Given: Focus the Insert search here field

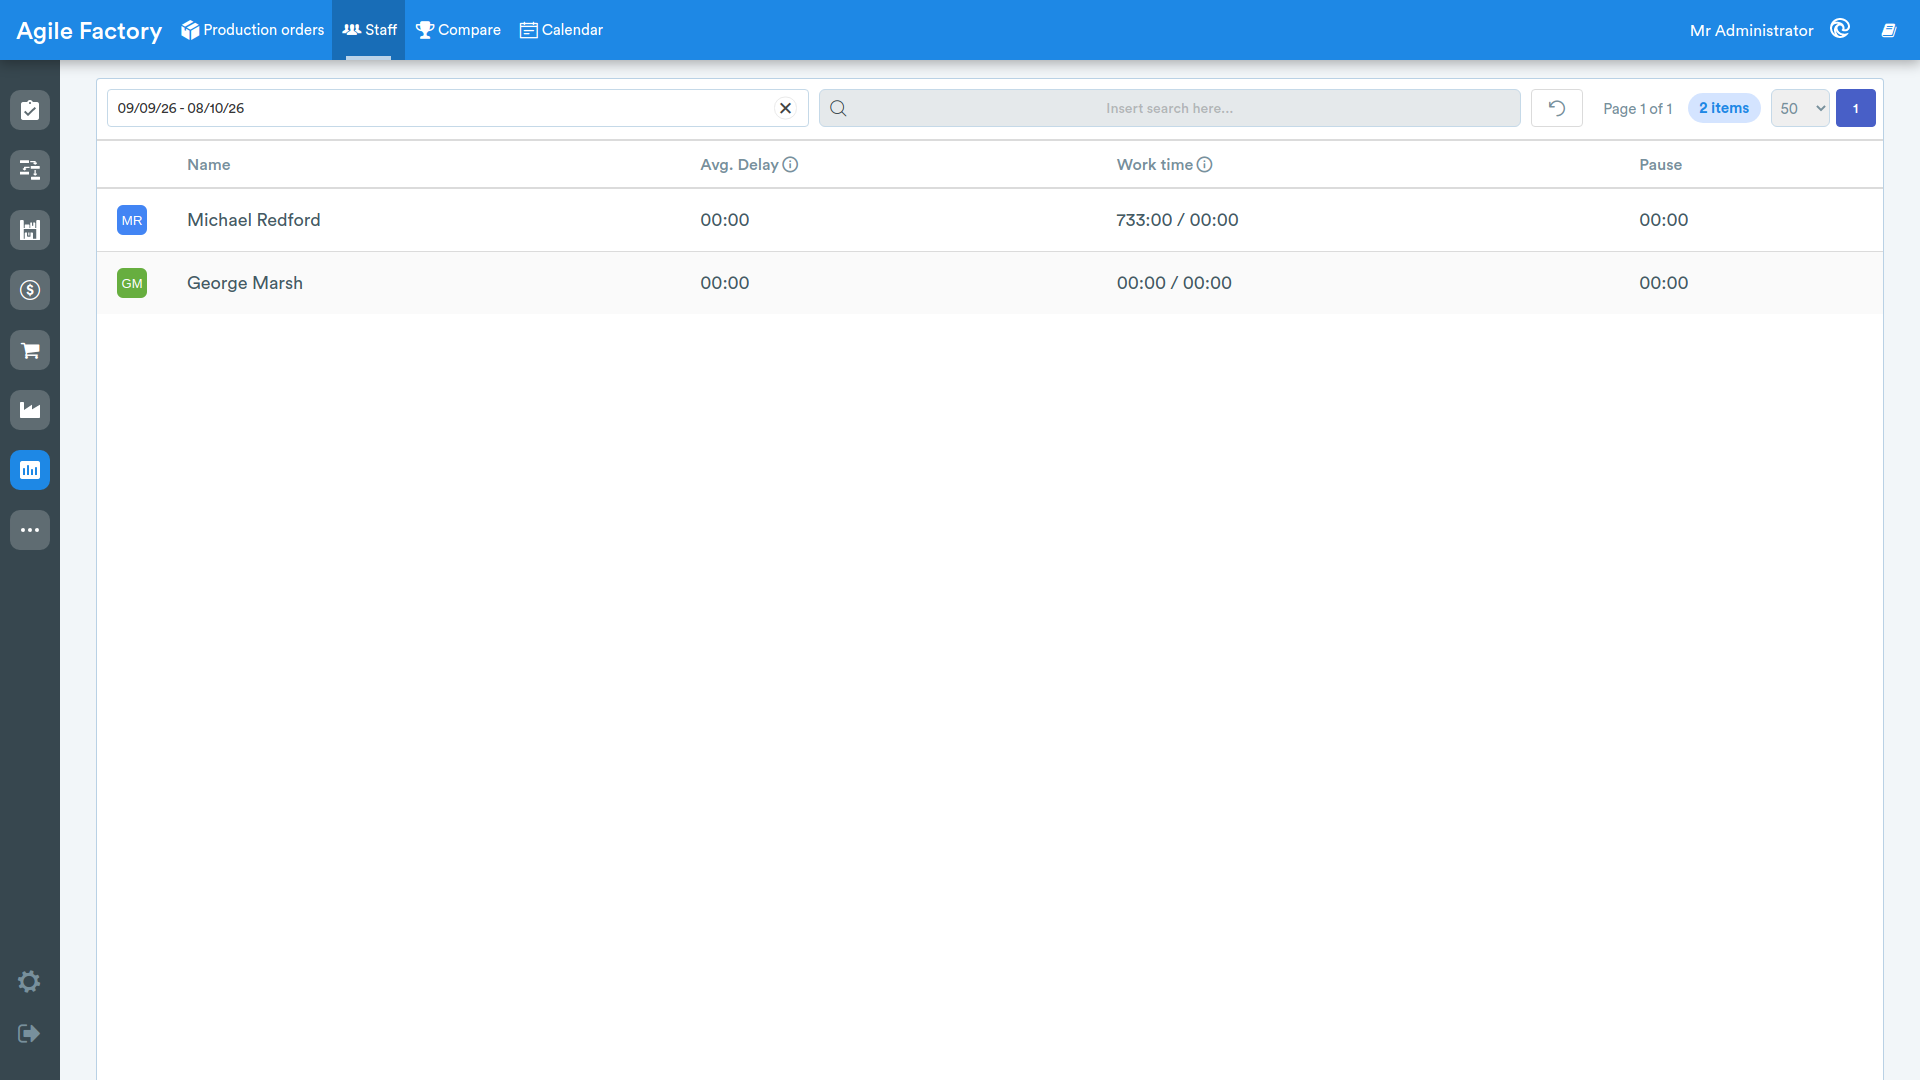Looking at the screenshot, I should pos(1170,108).
